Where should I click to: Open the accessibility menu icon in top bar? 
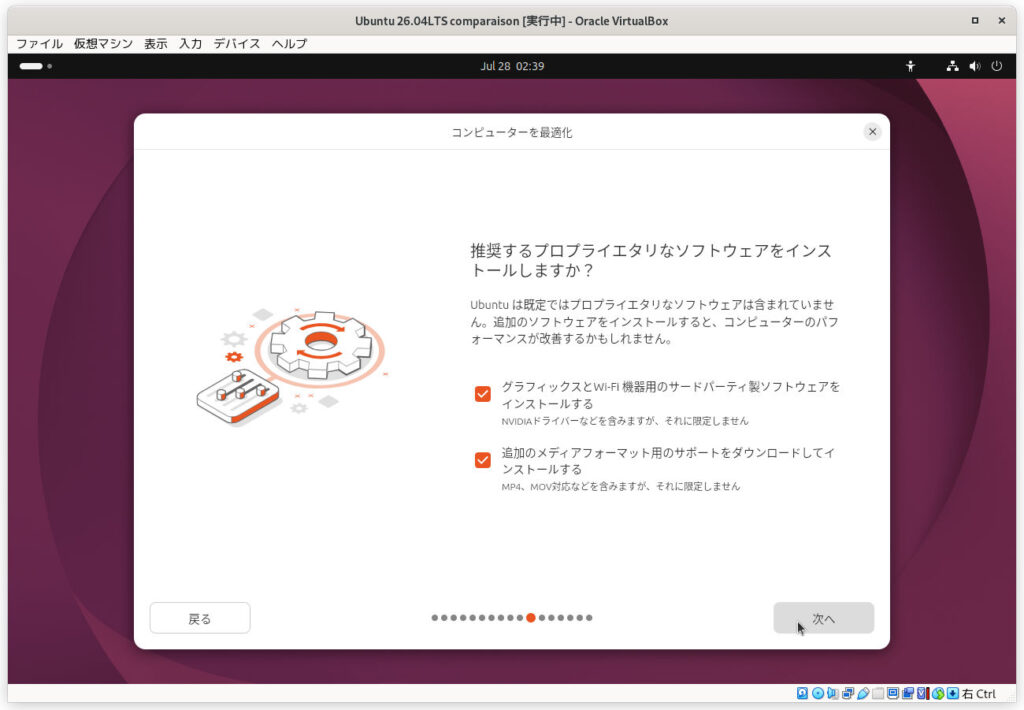(x=910, y=66)
